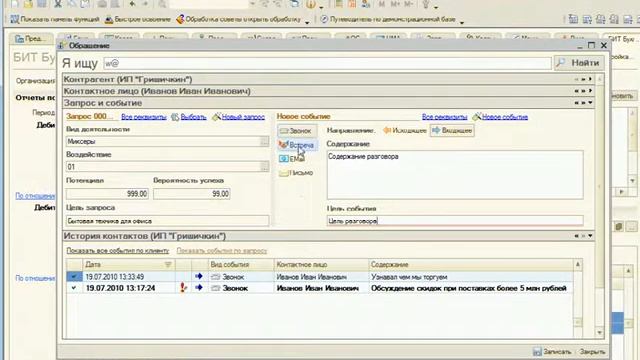Click the 'Вероятность успеха' field with 99.00
Image resolution: width=640 pixels, height=360 pixels.
pos(191,193)
